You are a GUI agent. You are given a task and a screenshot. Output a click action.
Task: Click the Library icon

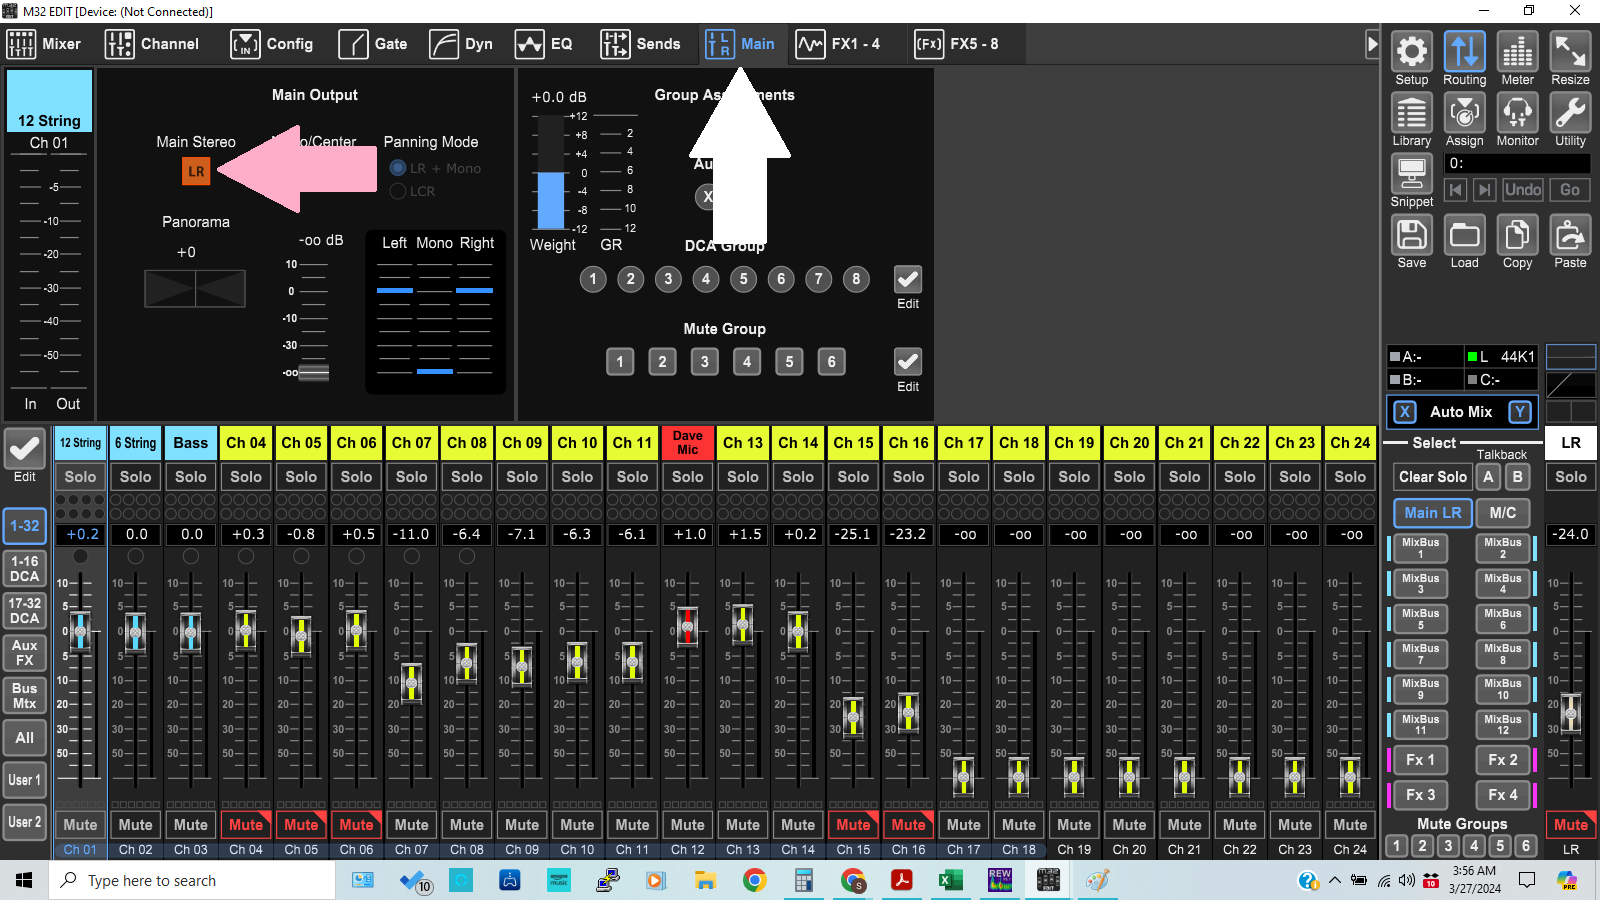(x=1411, y=114)
